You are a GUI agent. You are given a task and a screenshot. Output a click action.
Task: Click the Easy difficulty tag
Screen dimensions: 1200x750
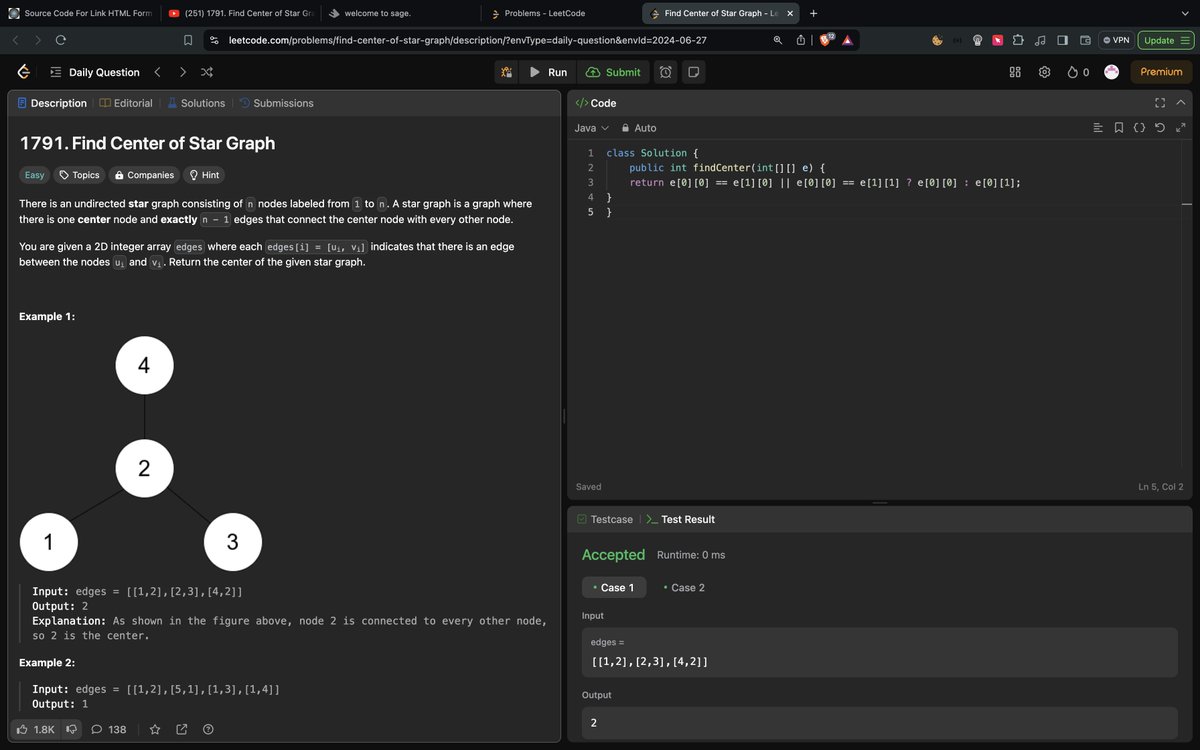[x=35, y=175]
